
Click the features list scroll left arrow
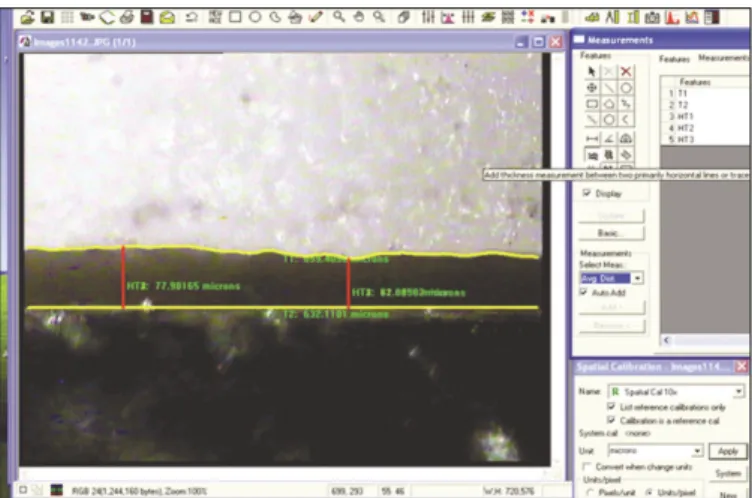pos(666,340)
